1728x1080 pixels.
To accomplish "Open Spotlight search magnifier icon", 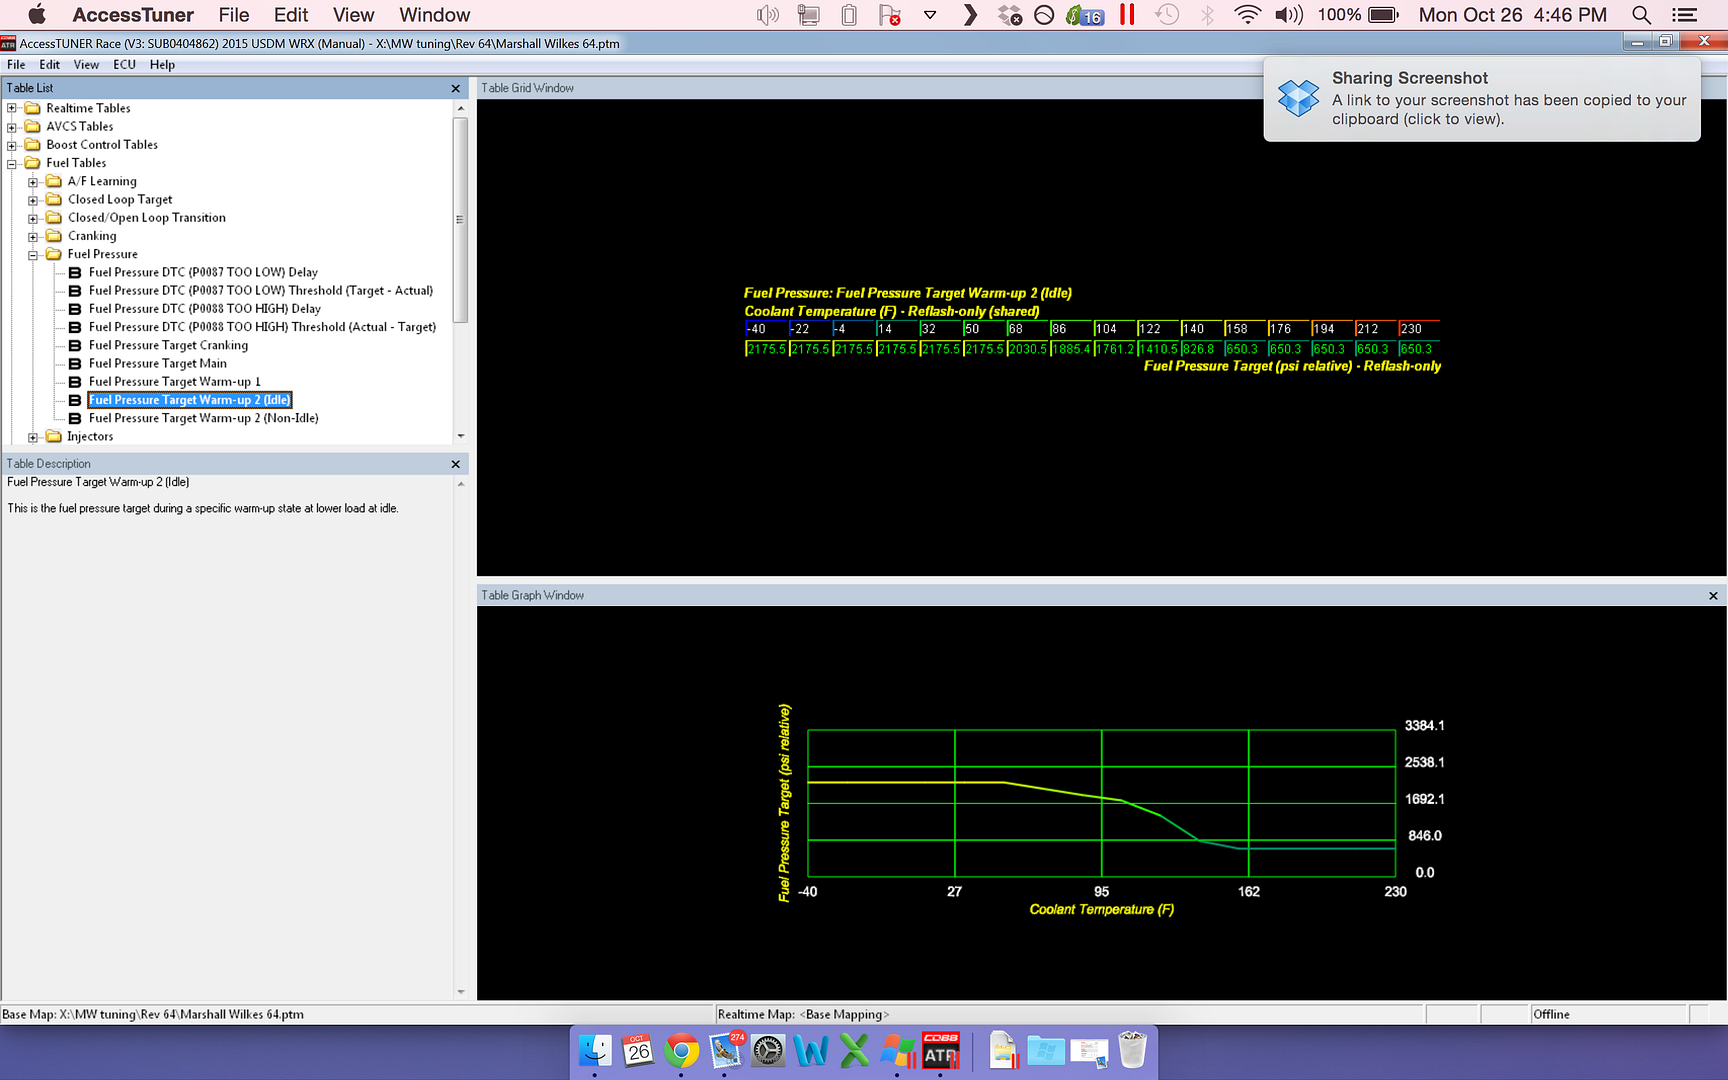I will 1641,15.
